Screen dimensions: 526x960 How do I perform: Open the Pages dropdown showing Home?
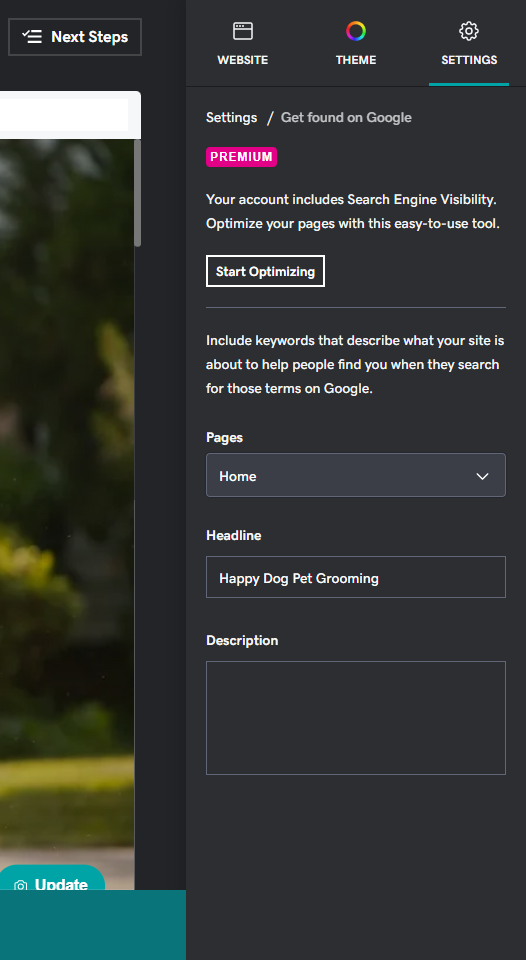click(x=356, y=475)
